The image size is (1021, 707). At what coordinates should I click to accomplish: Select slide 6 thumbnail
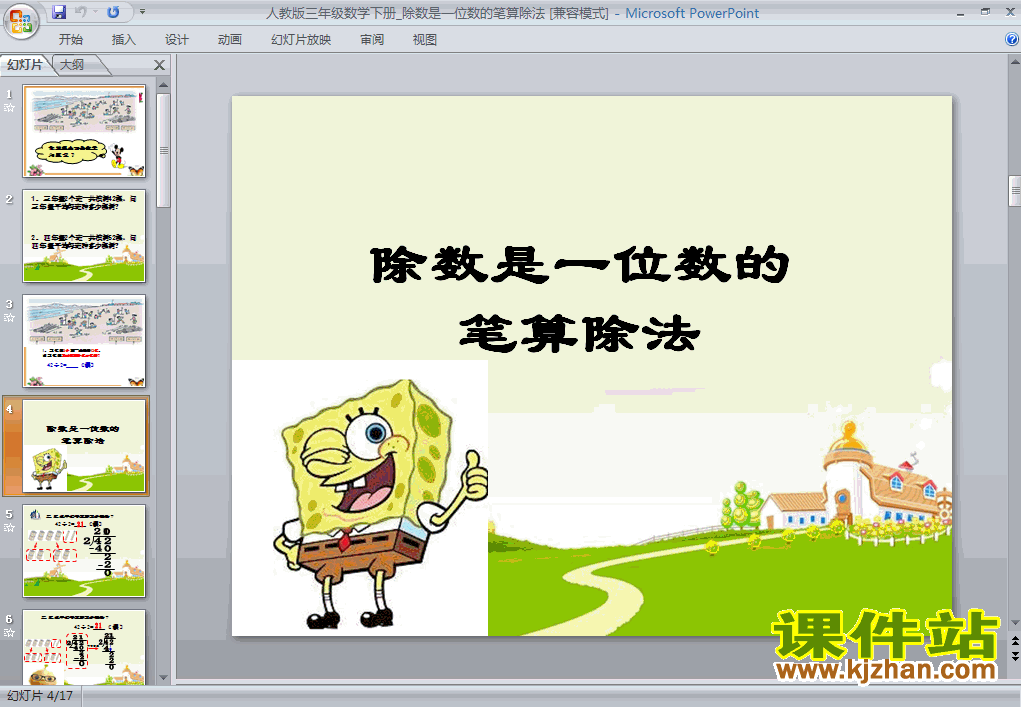click(x=84, y=646)
